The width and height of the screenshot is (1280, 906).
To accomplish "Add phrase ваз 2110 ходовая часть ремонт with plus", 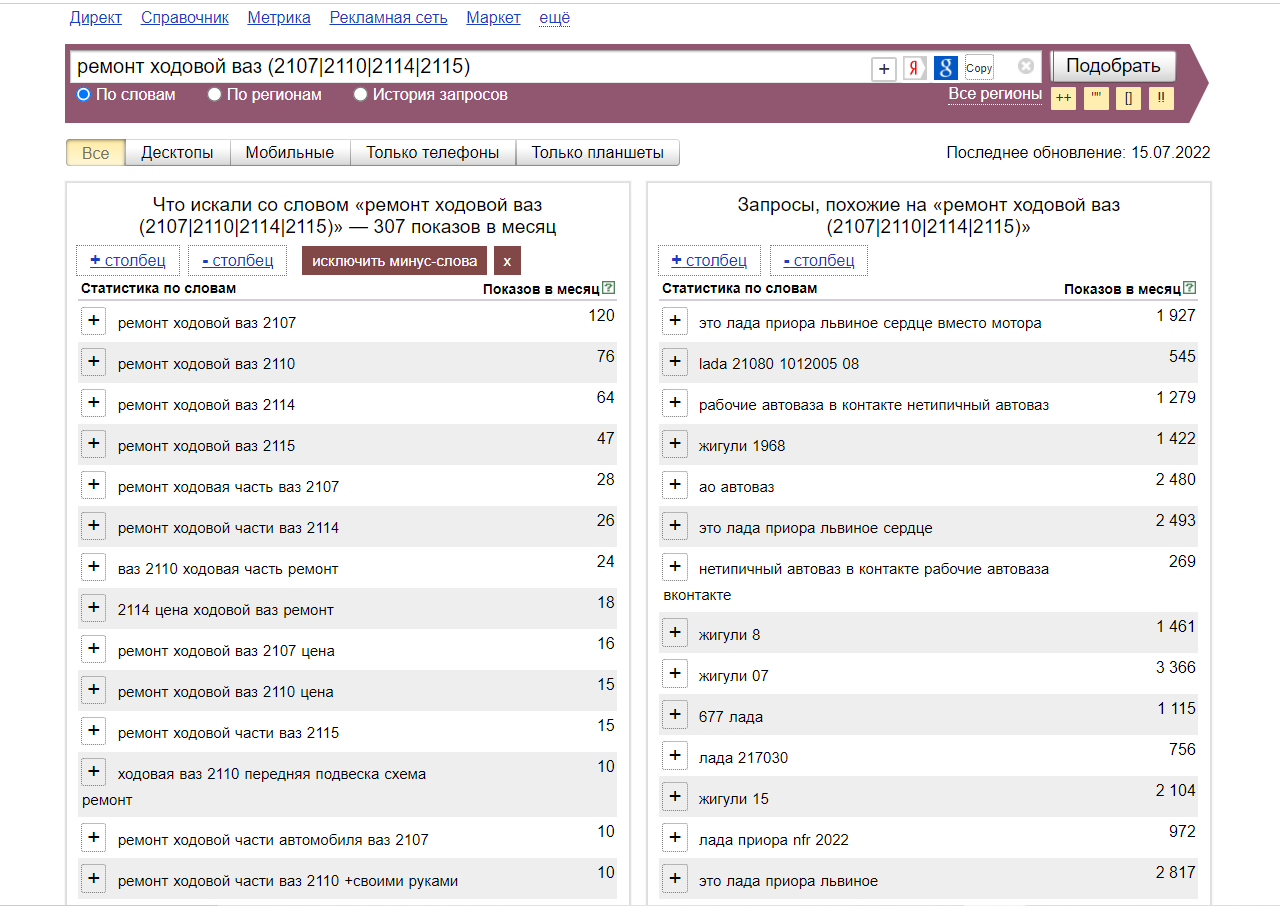I will pyautogui.click(x=94, y=566).
